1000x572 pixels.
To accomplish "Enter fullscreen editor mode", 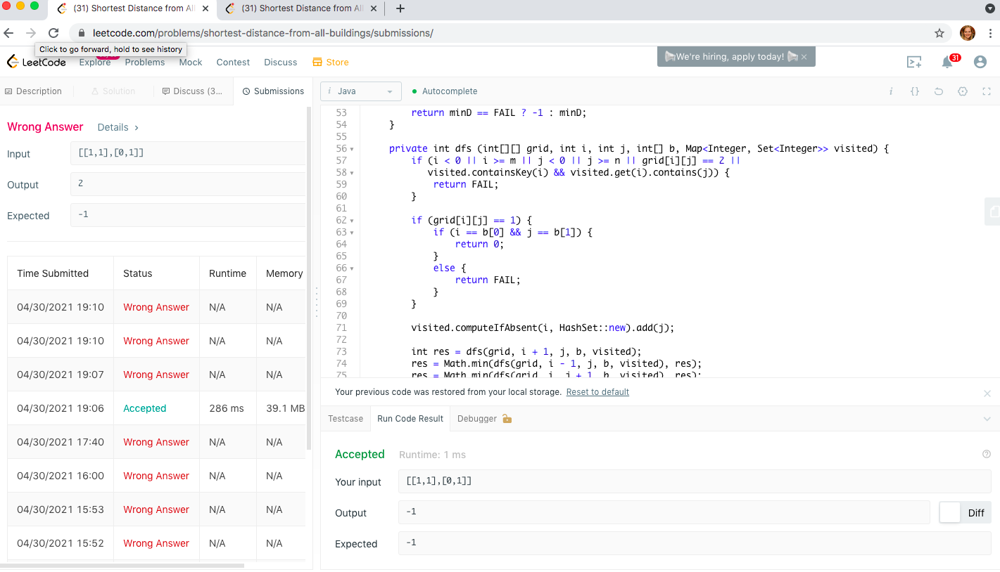I will (986, 91).
